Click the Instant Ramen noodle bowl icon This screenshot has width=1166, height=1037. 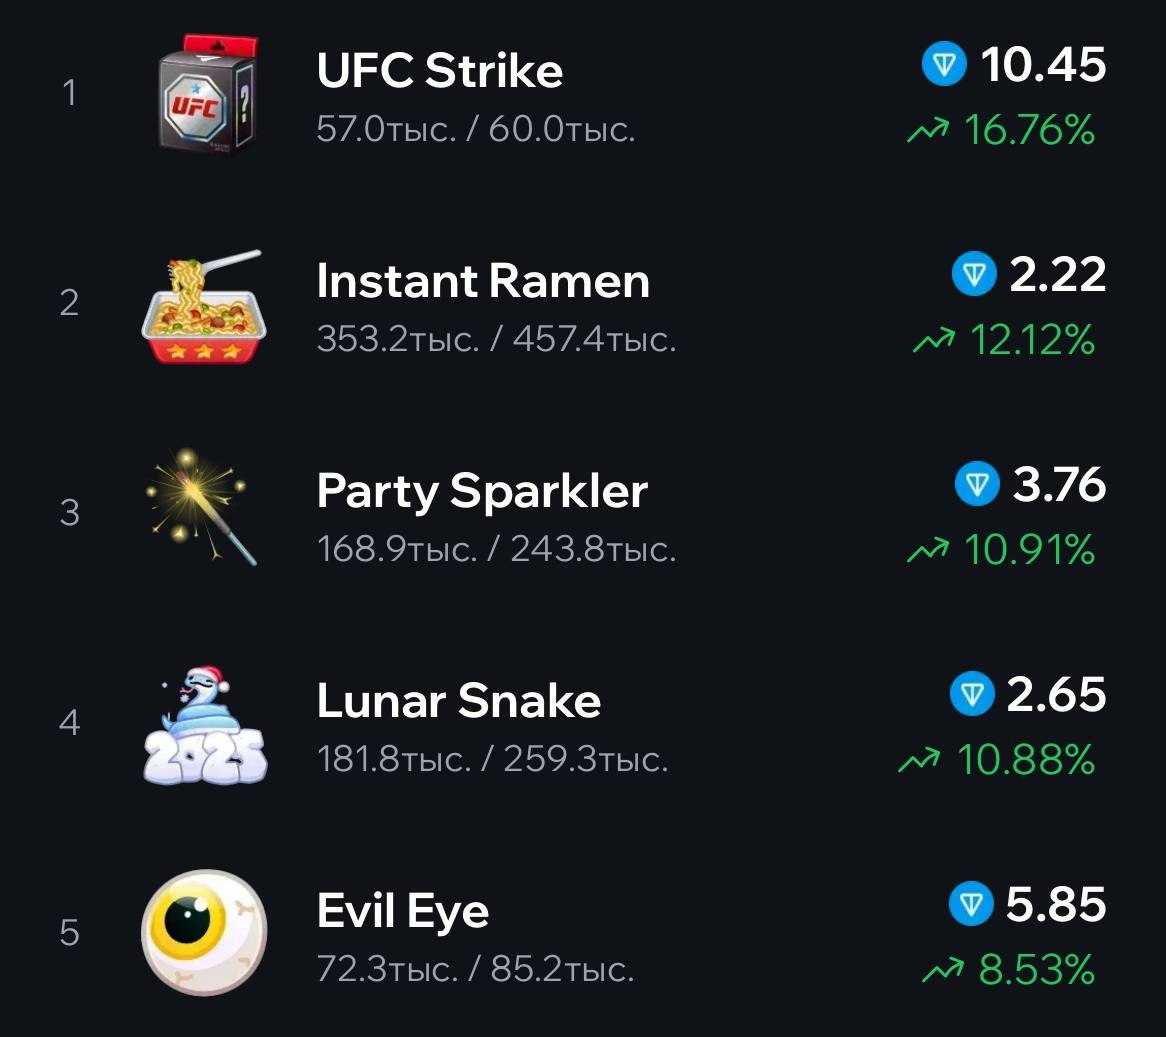point(204,308)
